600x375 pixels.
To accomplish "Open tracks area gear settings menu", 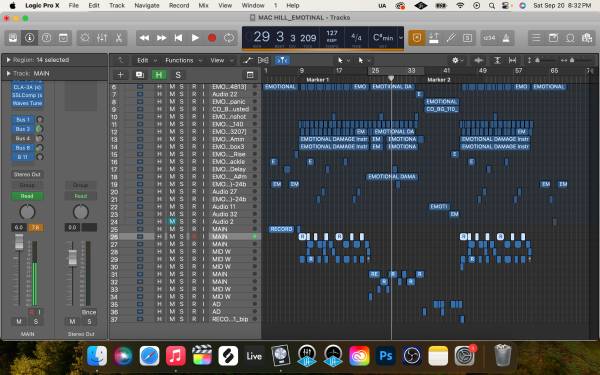I will point(457,60).
